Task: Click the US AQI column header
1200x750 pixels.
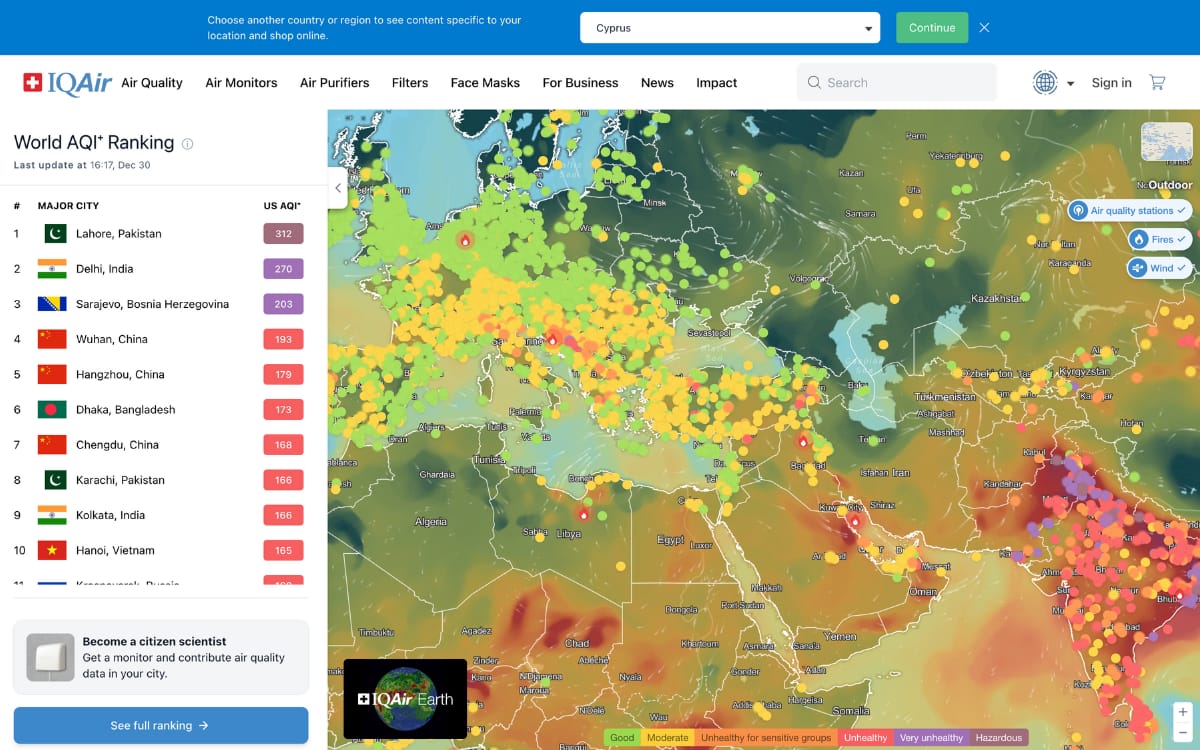Action: (x=282, y=206)
